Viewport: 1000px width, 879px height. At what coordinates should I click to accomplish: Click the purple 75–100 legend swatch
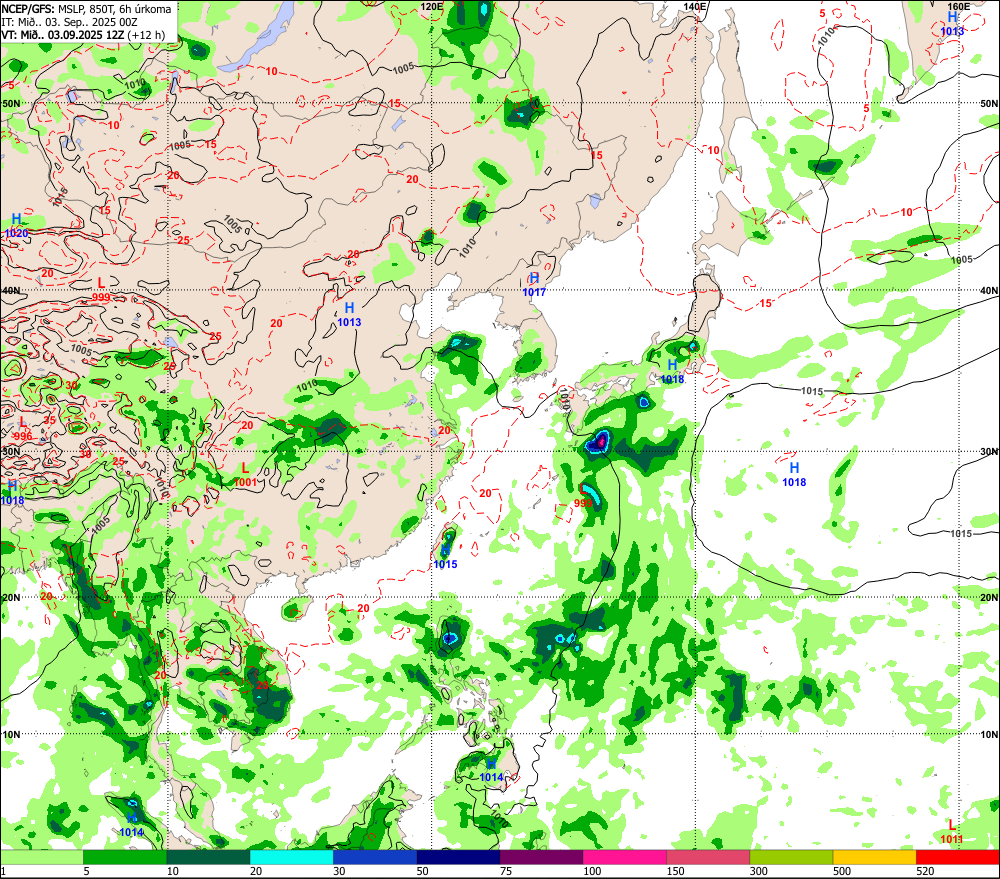tap(541, 857)
